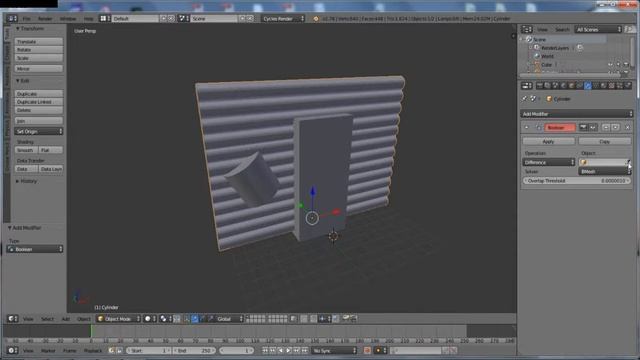Select the translate manipulator icon
The height and width of the screenshot is (360, 640).
click(x=195, y=319)
